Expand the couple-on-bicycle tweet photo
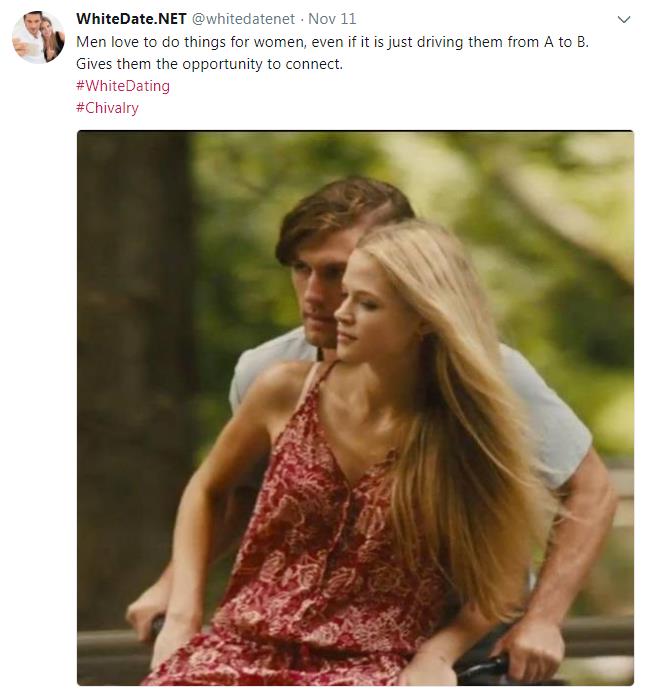This screenshot has width=645, height=697. pos(355,408)
